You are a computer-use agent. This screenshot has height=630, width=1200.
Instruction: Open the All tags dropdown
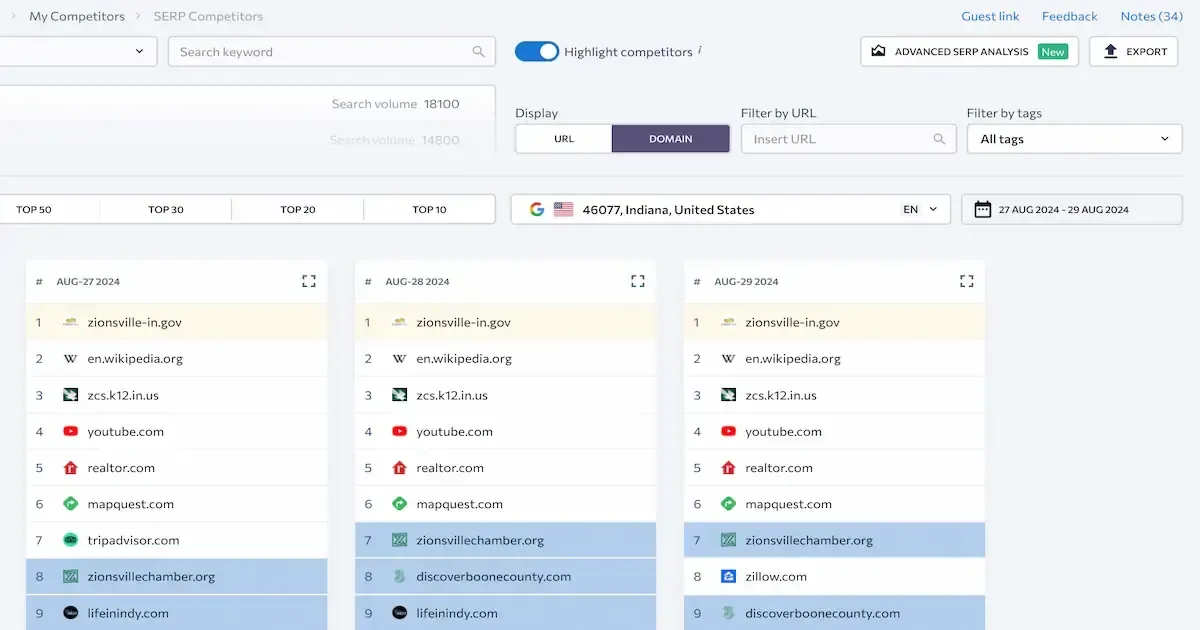pyautogui.click(x=1075, y=139)
